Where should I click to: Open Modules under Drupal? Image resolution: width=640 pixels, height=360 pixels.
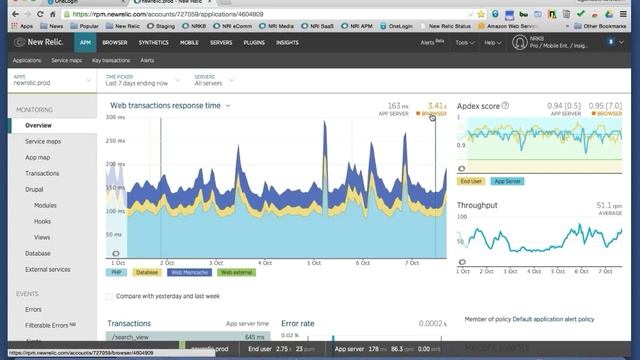pyautogui.click(x=45, y=205)
